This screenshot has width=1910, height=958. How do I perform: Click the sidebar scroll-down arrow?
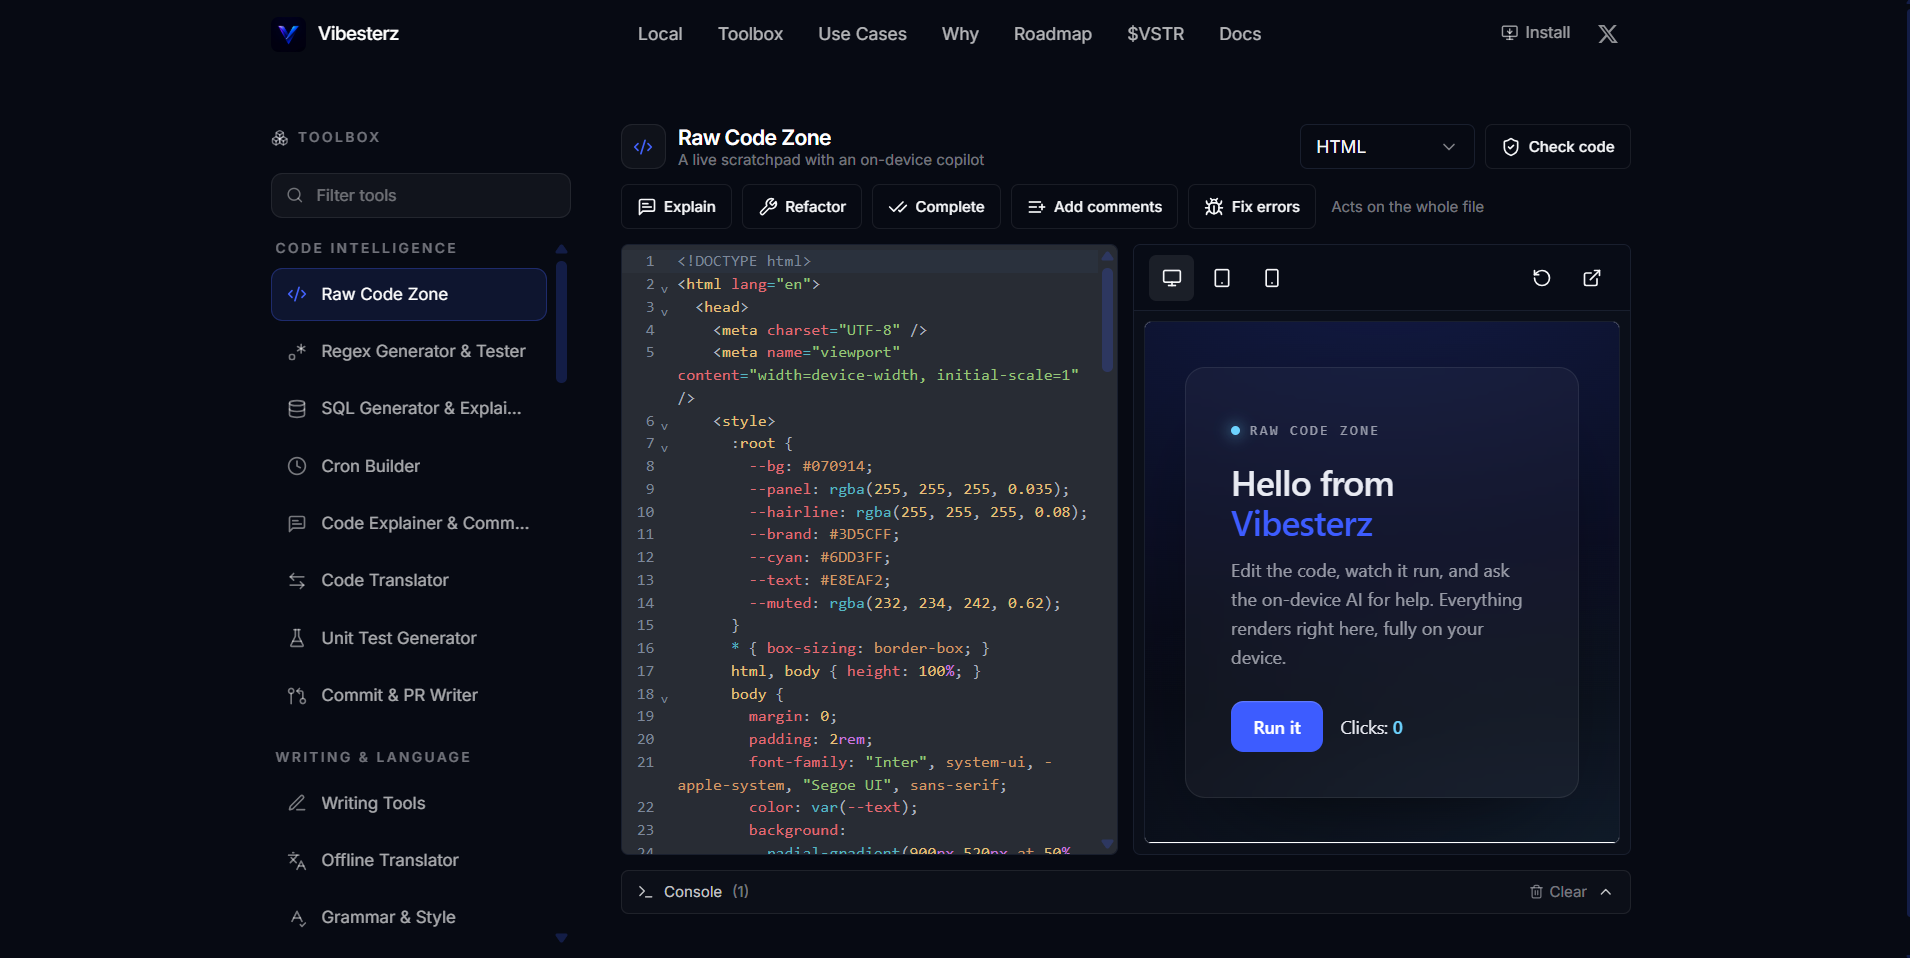[561, 938]
